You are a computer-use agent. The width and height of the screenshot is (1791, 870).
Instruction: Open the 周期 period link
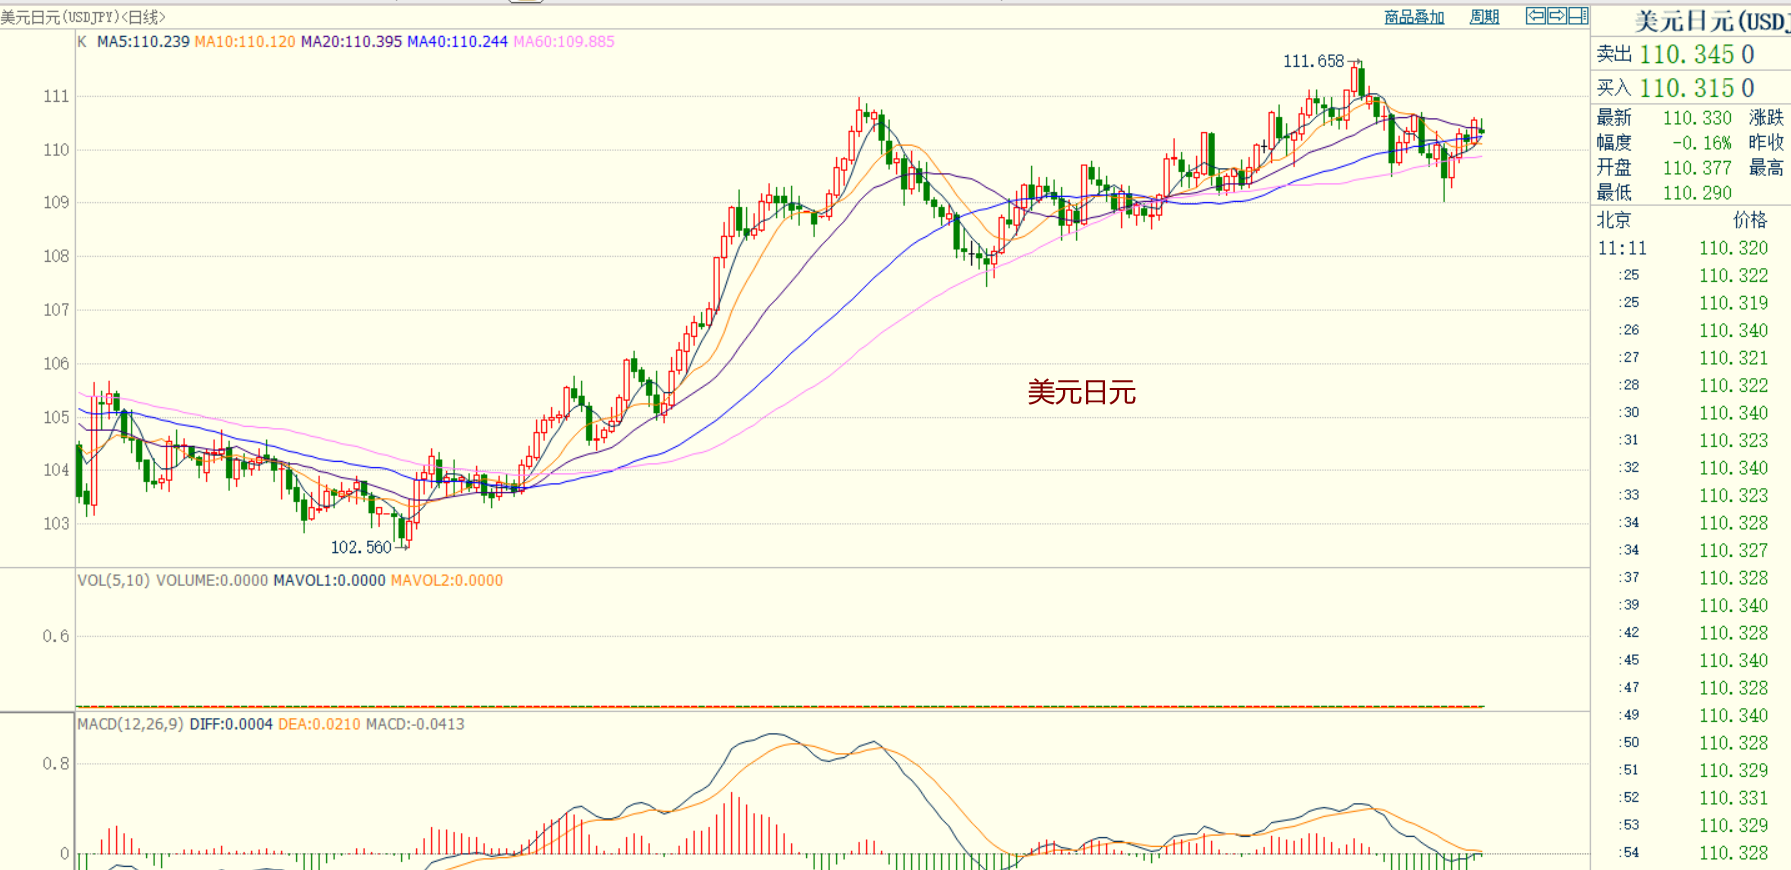point(1484,17)
